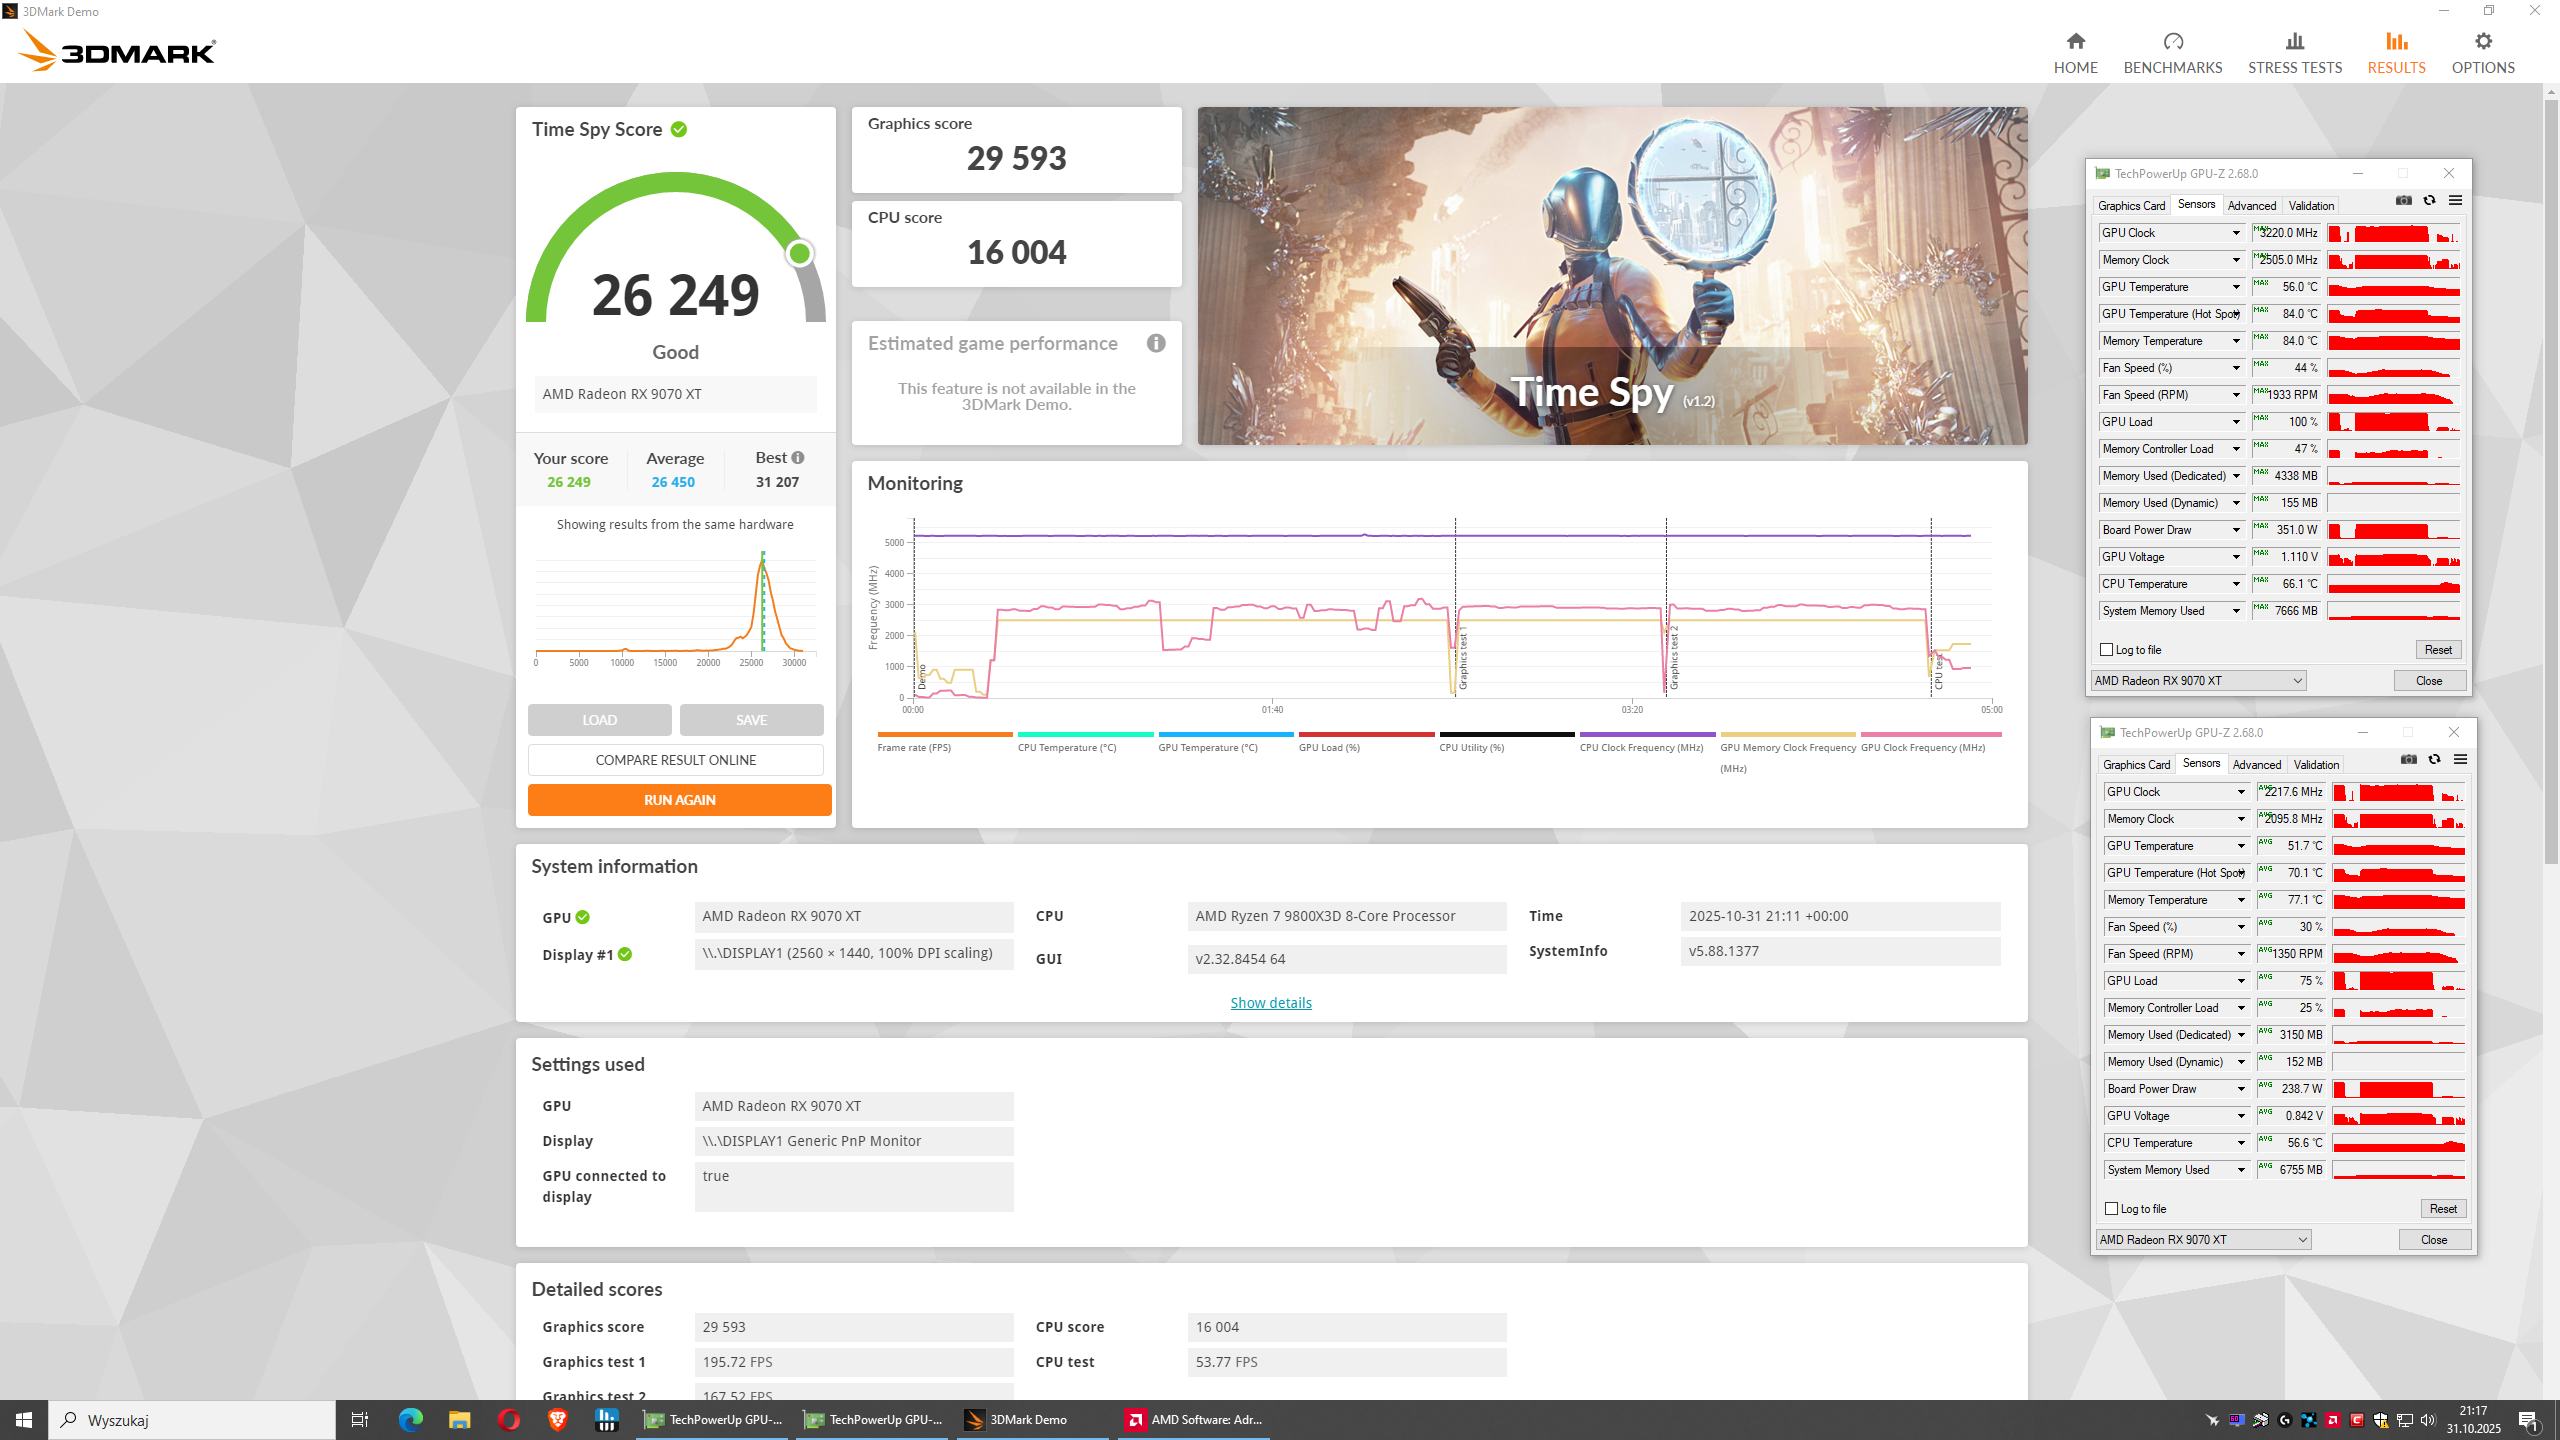This screenshot has width=2560, height=1440.
Task: Switch to Graphics Card tab in lower GPU-Z
Action: [2136, 765]
